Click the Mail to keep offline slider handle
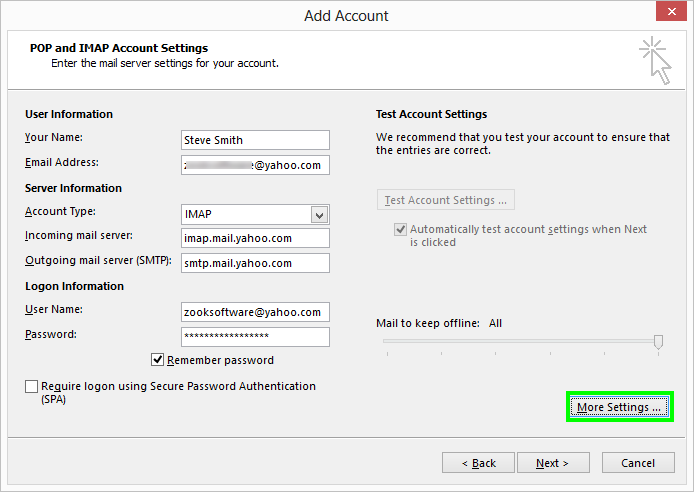The width and height of the screenshot is (694, 492). click(x=658, y=342)
